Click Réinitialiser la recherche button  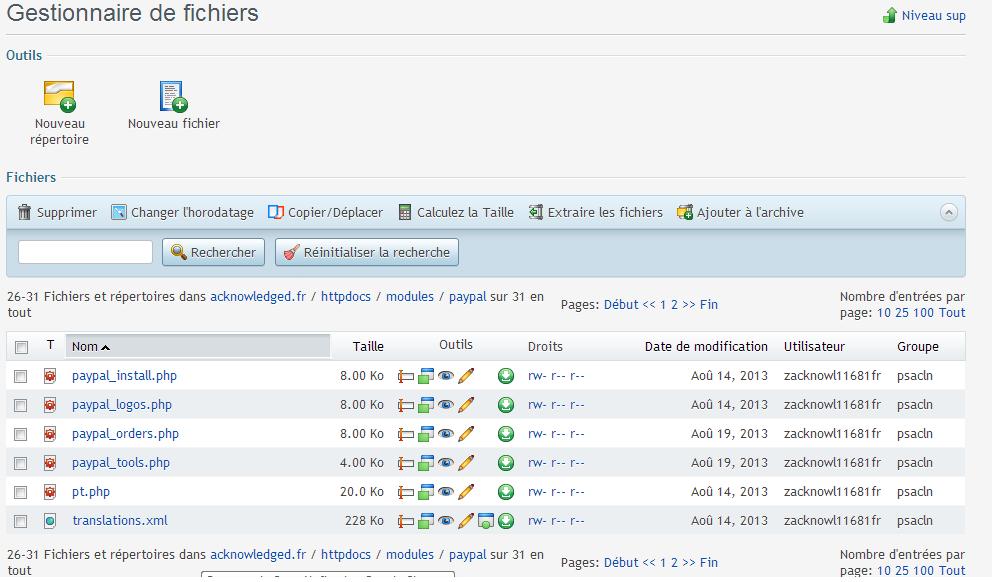tap(367, 252)
